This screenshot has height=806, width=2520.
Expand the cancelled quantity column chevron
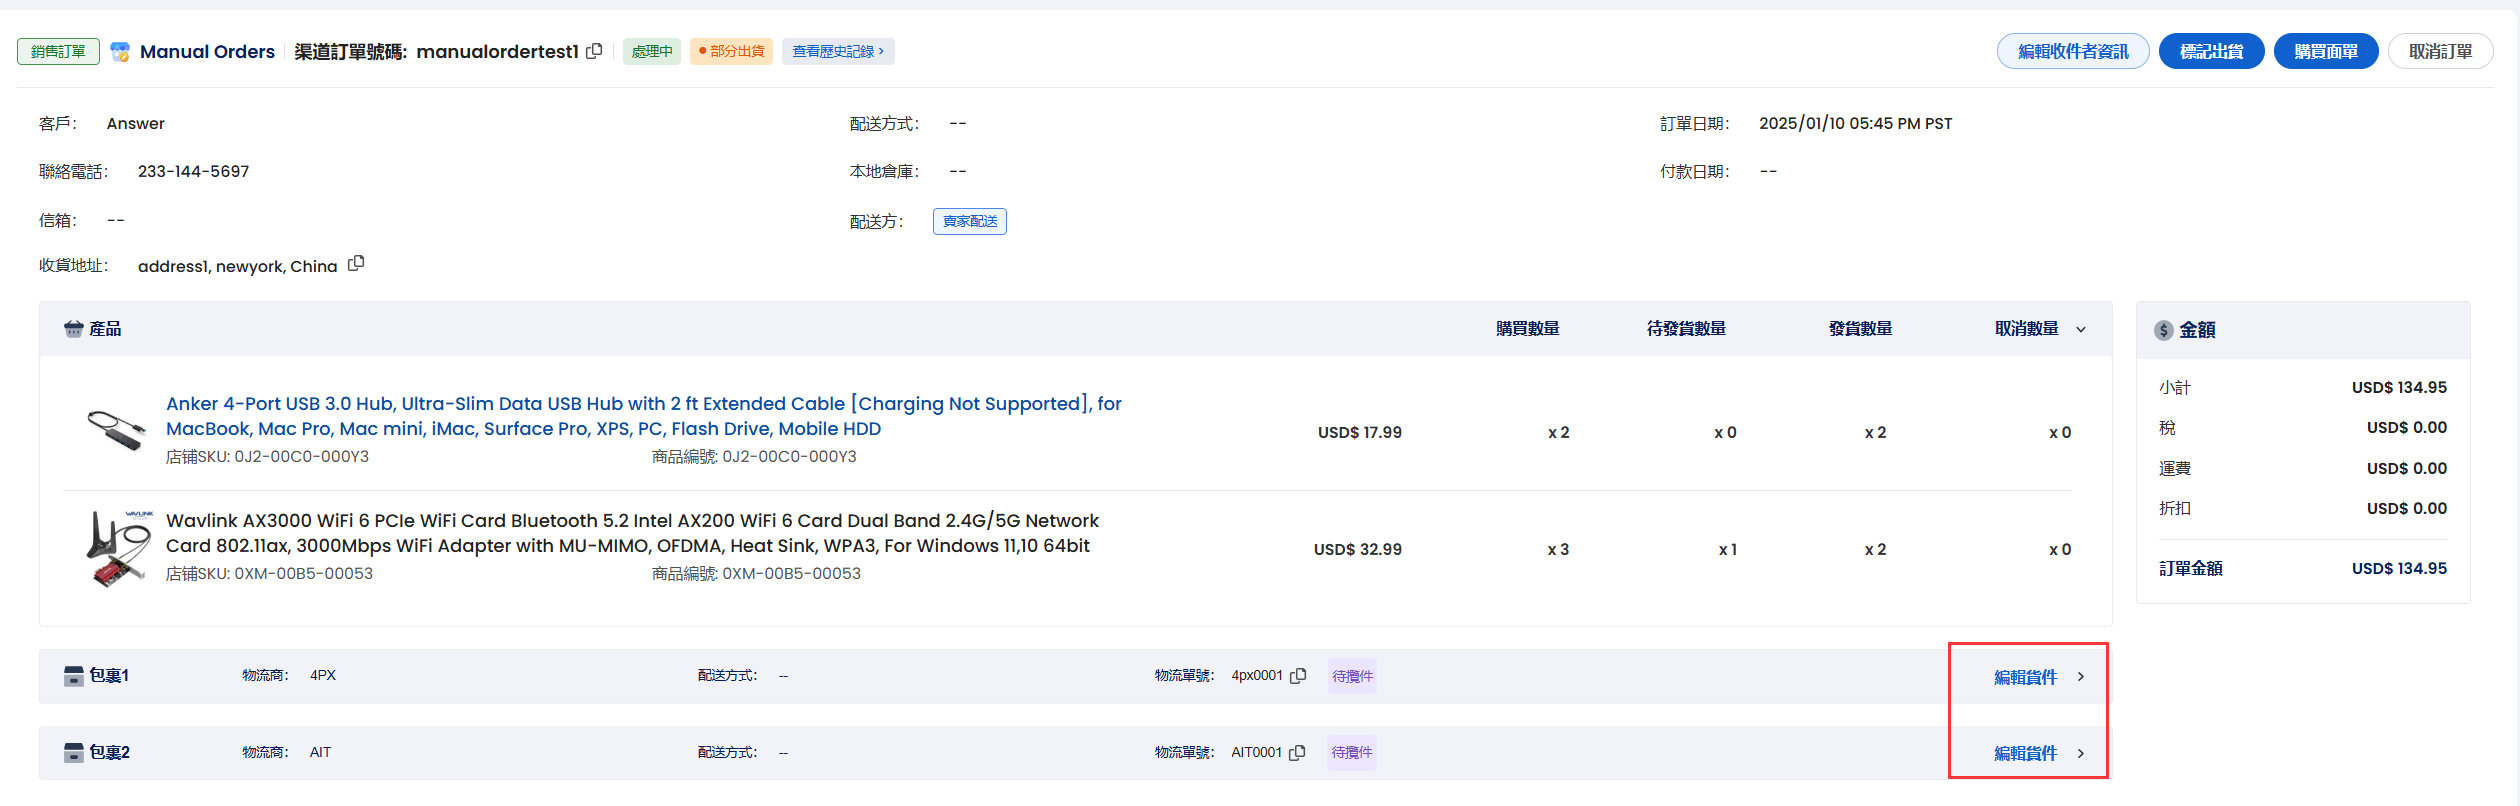[x=2081, y=329]
